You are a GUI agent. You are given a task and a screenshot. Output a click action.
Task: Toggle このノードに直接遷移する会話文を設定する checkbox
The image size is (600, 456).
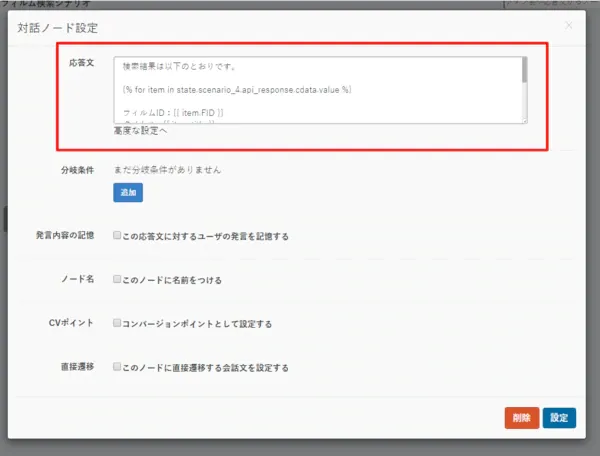tap(117, 368)
